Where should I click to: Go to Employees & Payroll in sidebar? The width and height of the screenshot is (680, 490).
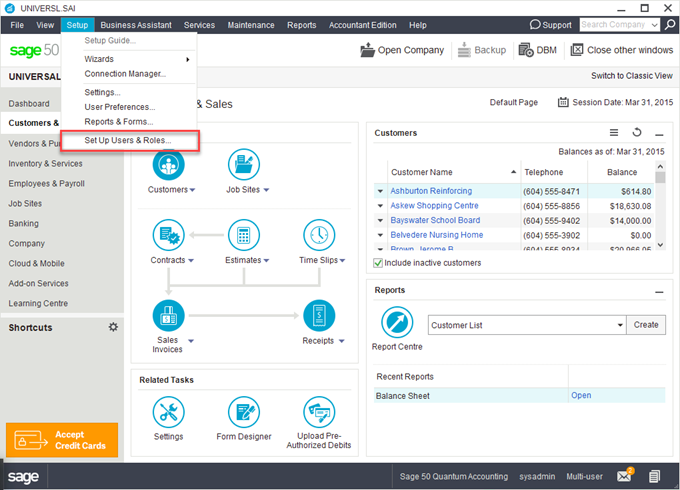pos(46,183)
